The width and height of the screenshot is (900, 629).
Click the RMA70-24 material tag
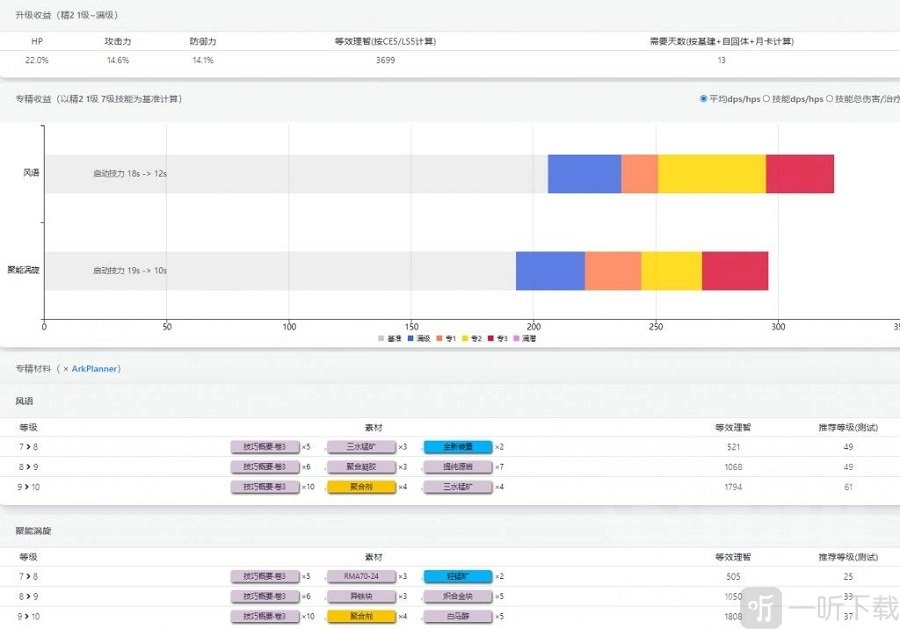click(361, 576)
